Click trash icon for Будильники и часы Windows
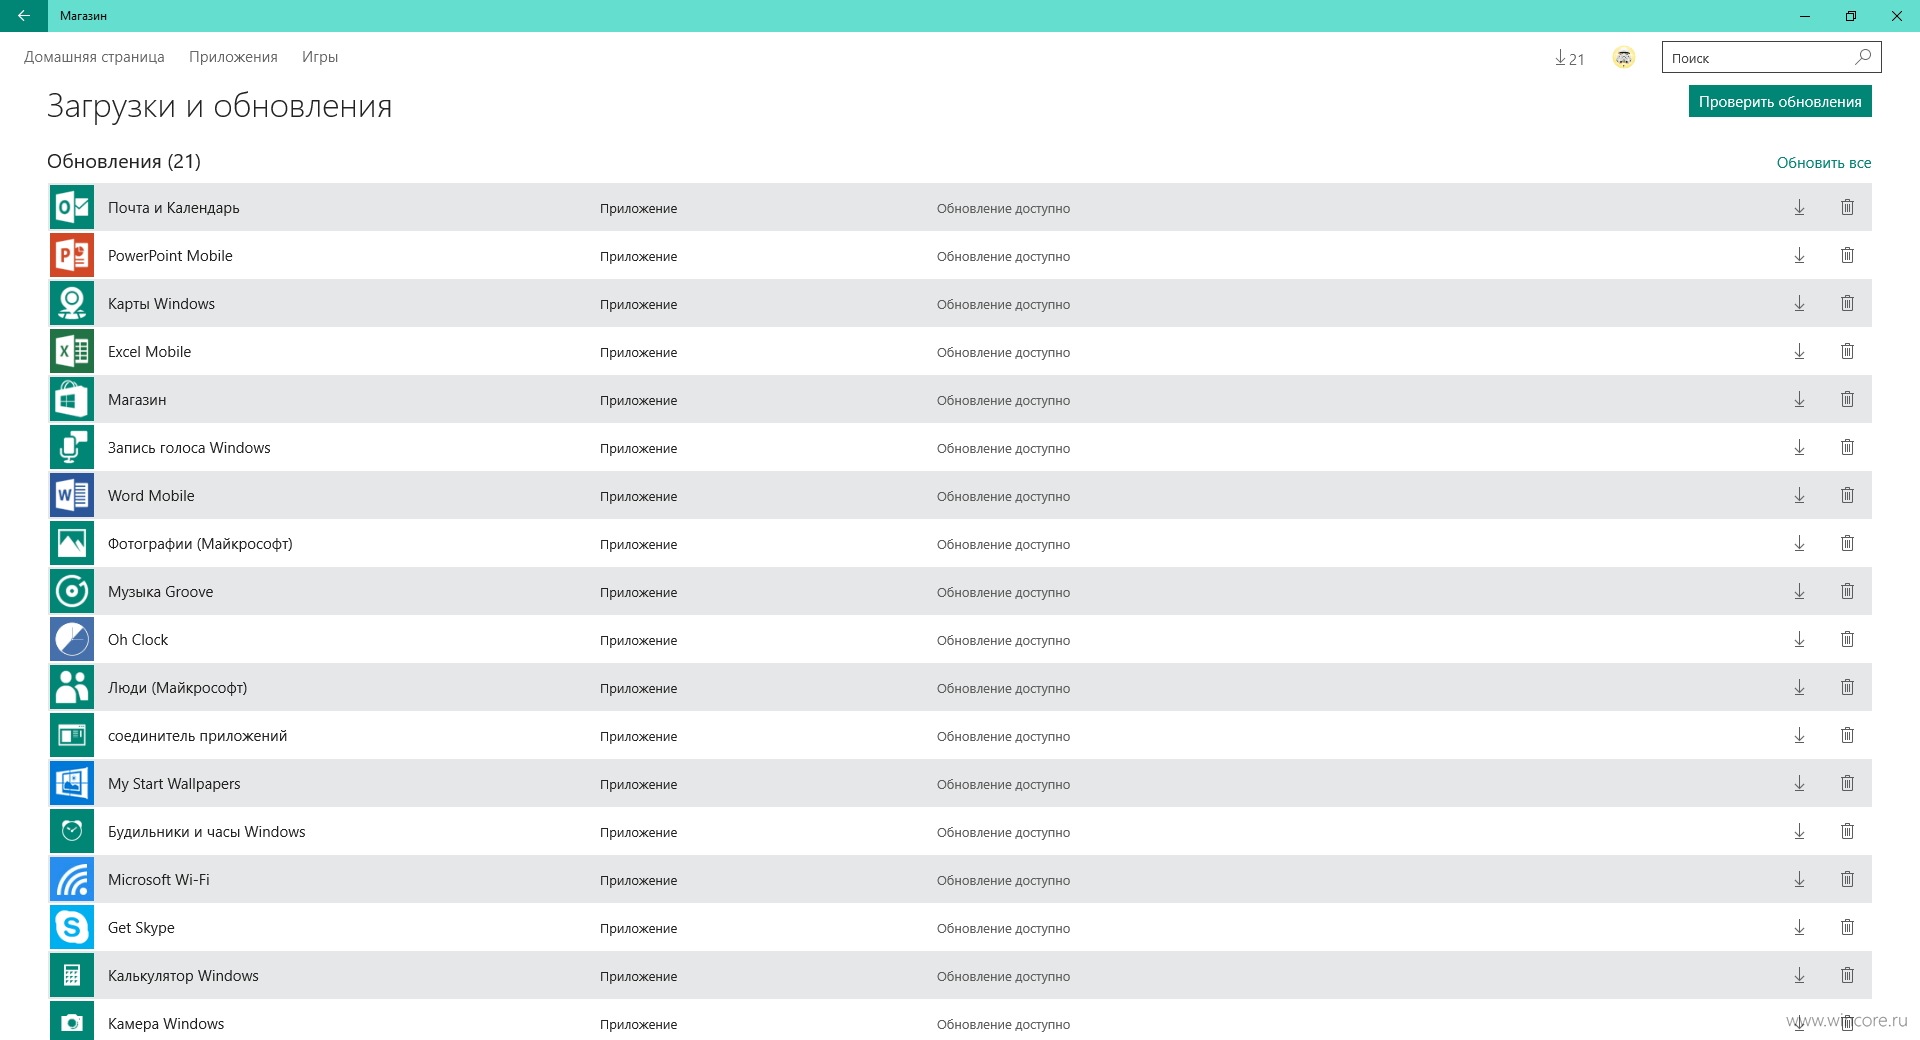The image size is (1920, 1040). (x=1847, y=831)
